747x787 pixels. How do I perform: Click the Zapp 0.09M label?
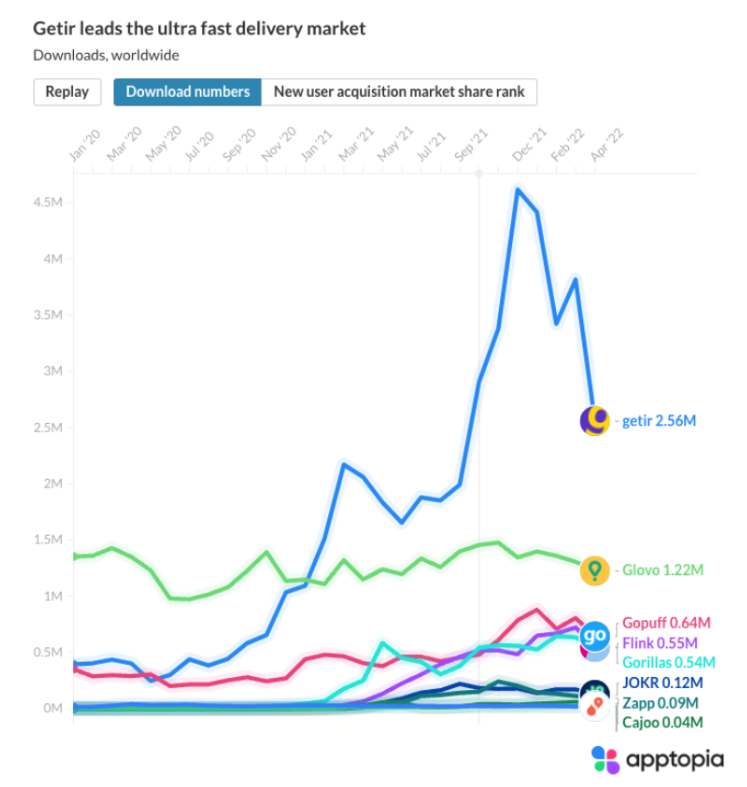point(660,703)
